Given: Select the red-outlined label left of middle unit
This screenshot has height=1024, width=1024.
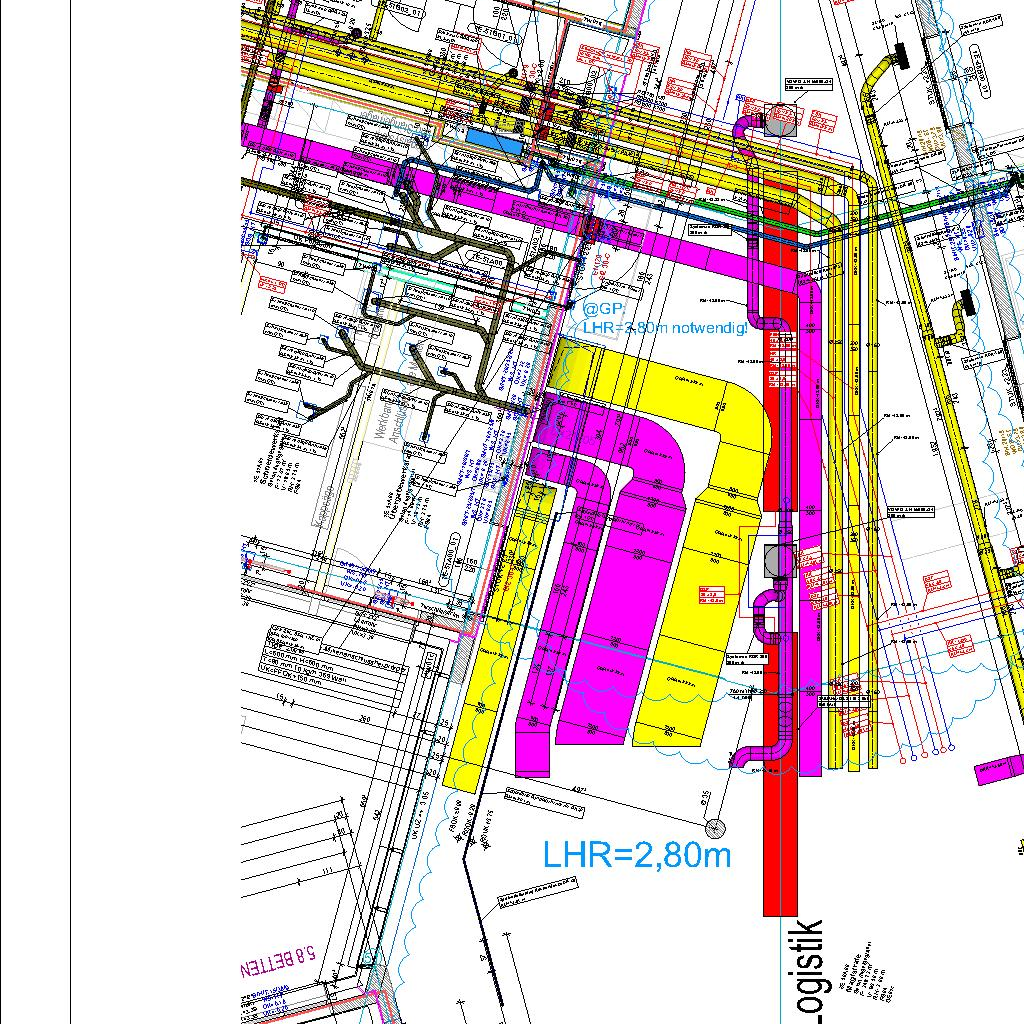Looking at the screenshot, I should point(712,594).
